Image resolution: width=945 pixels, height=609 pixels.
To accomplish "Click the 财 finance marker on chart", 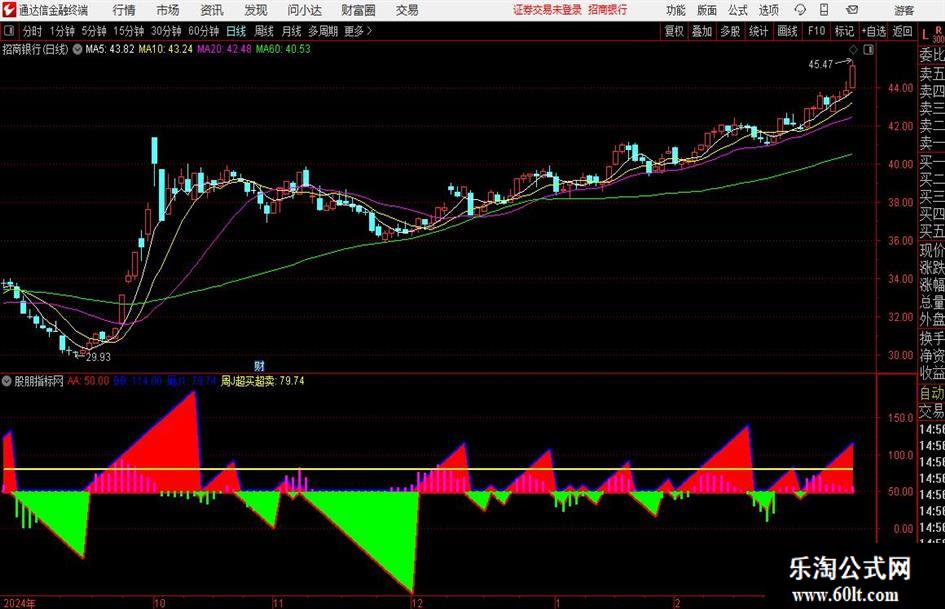I will tap(259, 365).
